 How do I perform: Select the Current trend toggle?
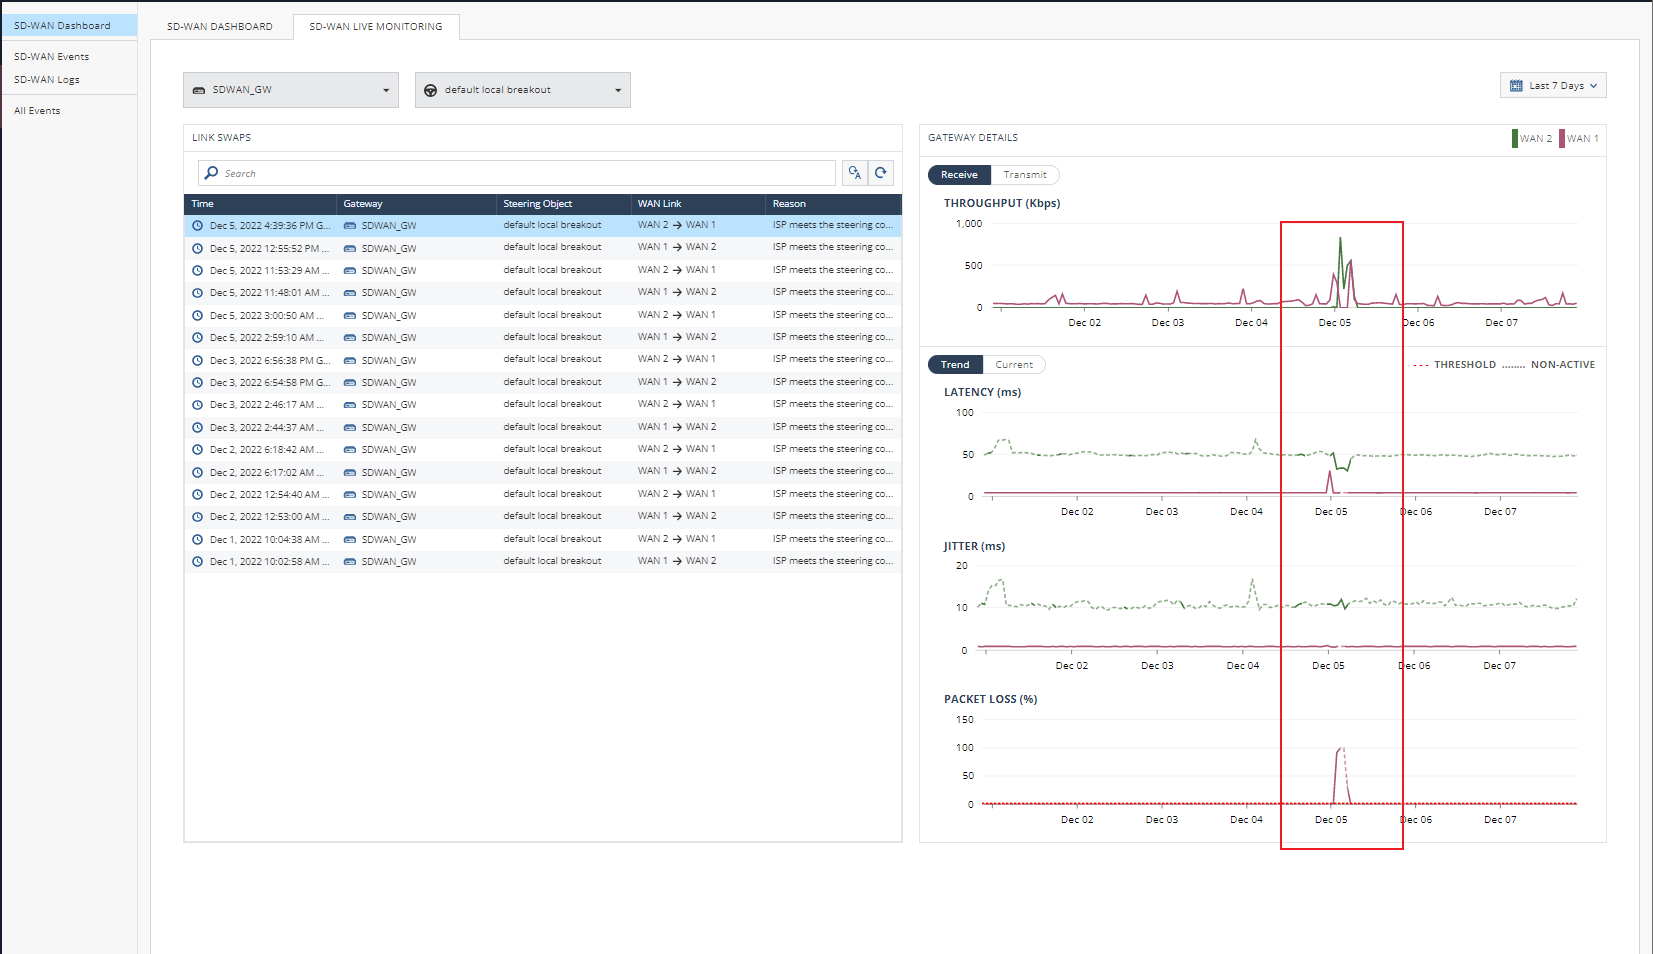coord(1013,364)
